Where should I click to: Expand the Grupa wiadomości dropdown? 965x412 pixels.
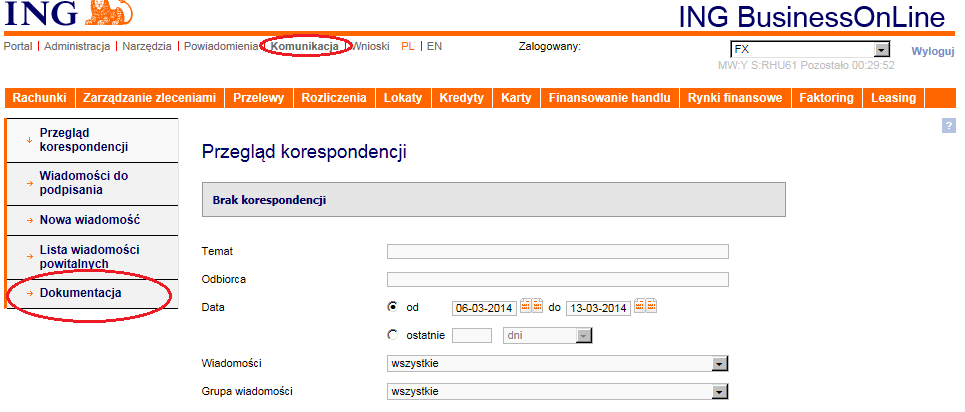click(x=558, y=392)
